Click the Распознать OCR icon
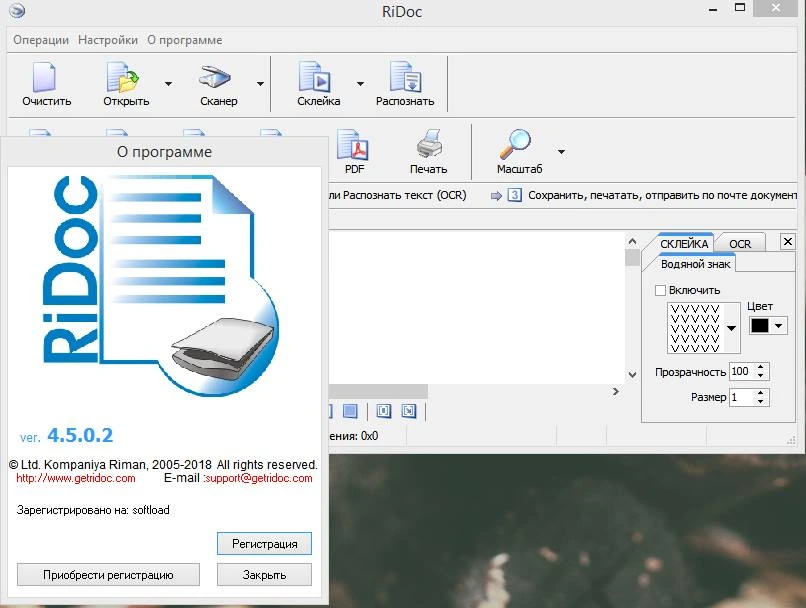806x608 pixels. 405,77
